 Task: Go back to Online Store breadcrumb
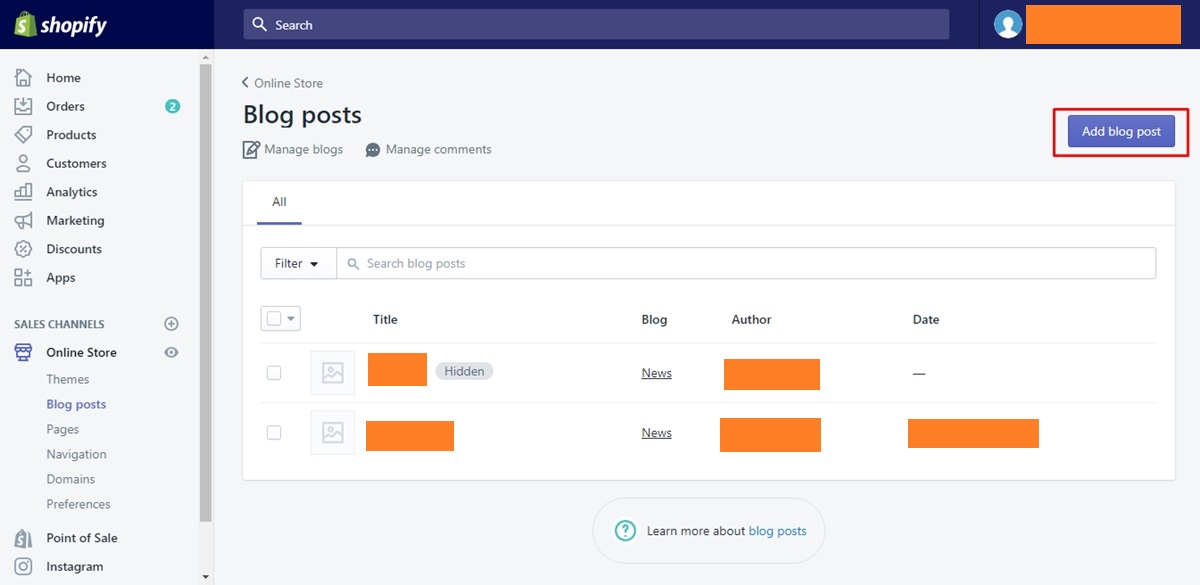(283, 83)
